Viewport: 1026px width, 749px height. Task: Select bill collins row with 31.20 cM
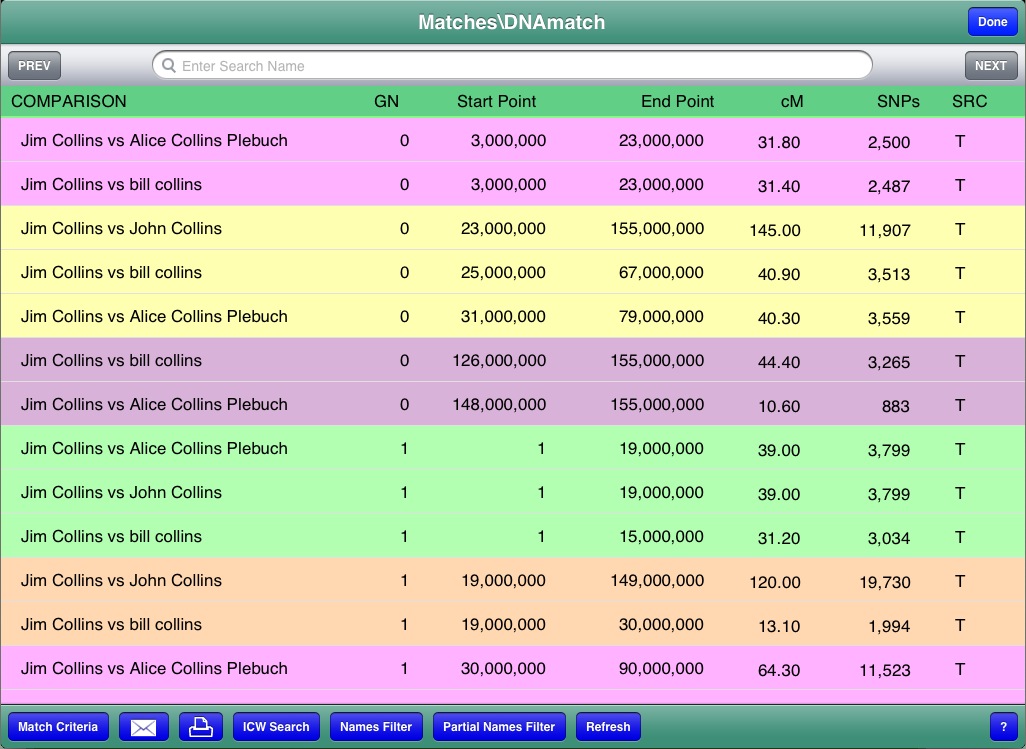click(513, 536)
